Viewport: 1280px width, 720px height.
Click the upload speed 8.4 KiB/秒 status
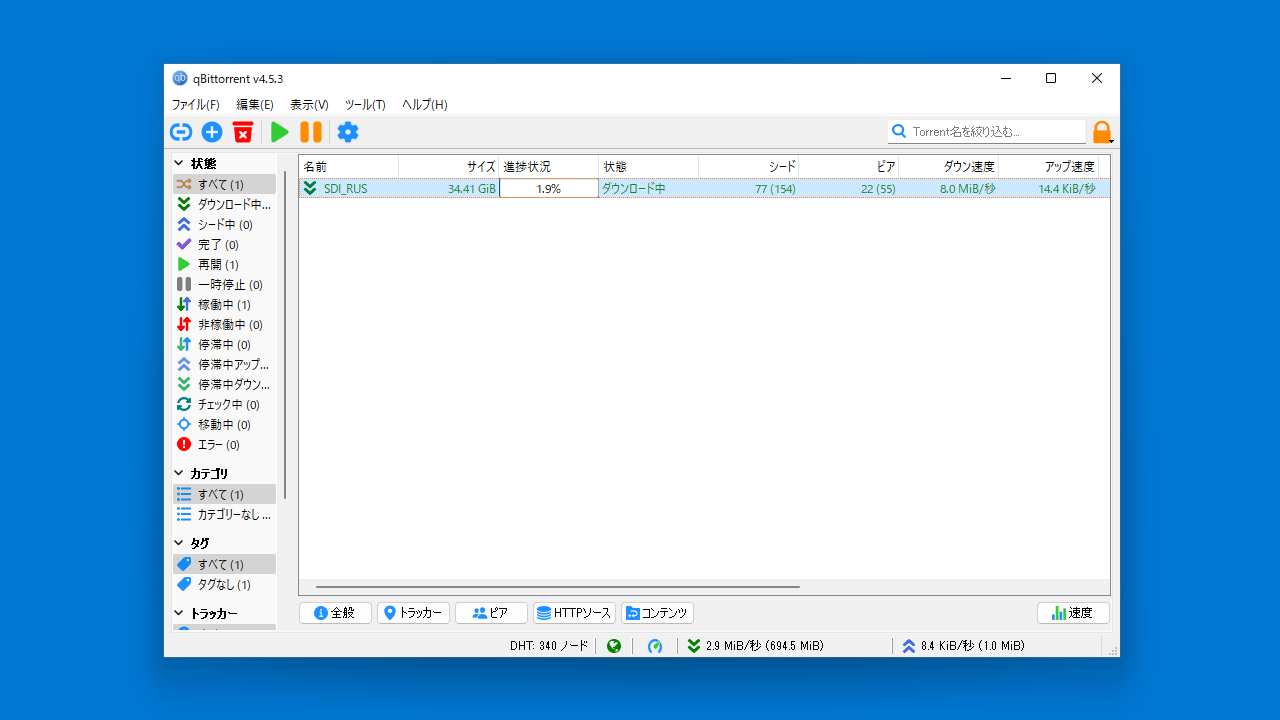coord(964,646)
